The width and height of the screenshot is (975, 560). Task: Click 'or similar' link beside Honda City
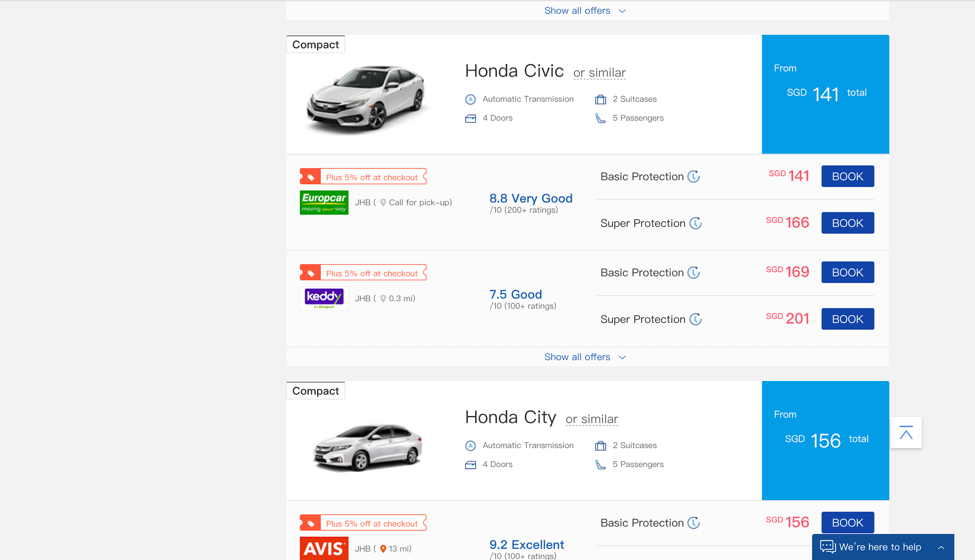[591, 419]
